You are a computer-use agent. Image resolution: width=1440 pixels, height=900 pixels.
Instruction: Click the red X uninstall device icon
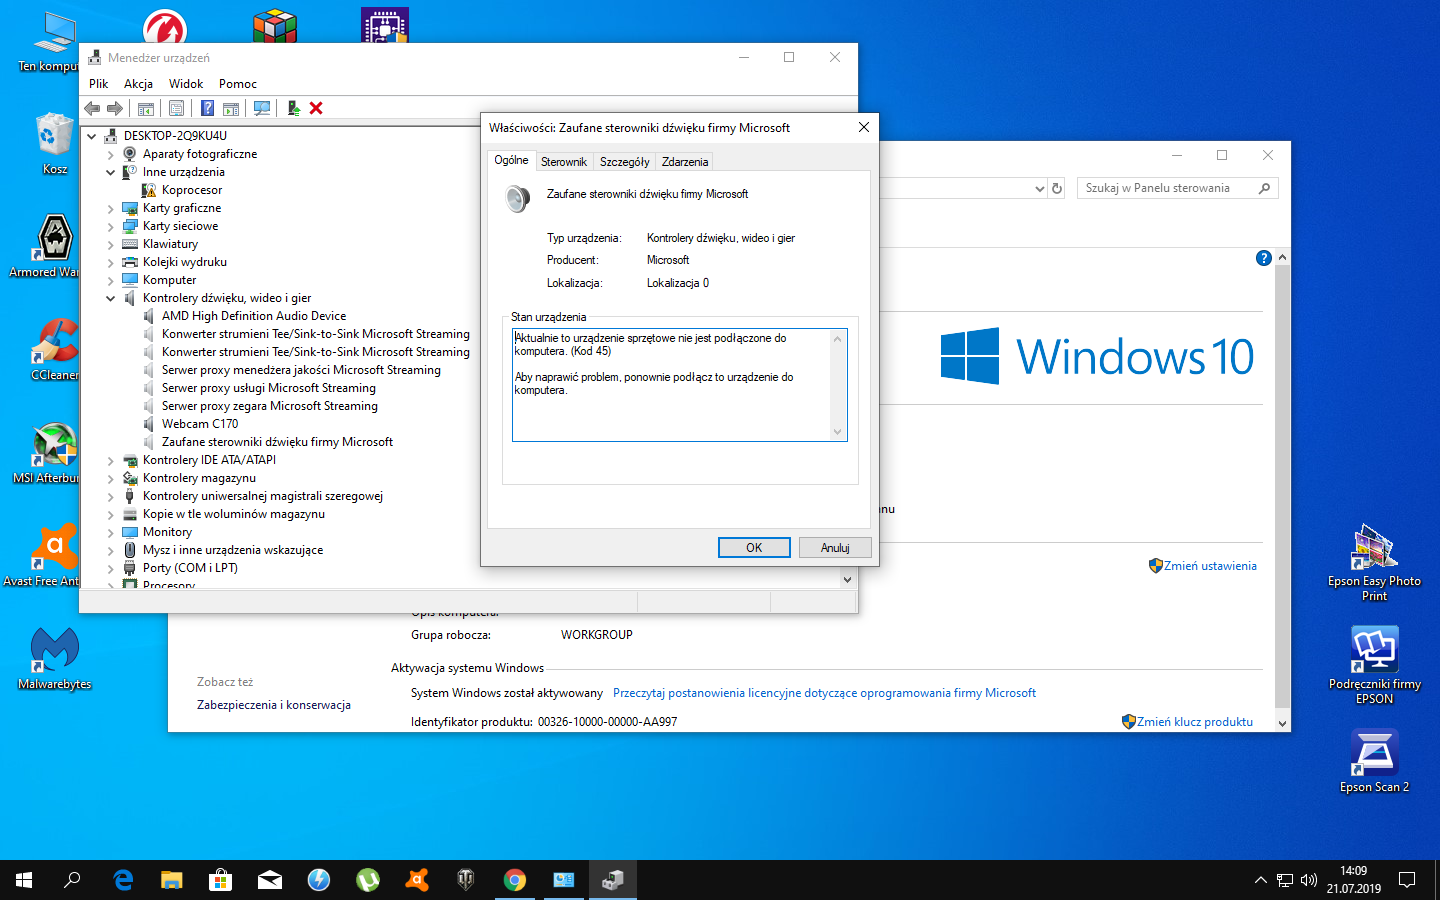coord(316,108)
